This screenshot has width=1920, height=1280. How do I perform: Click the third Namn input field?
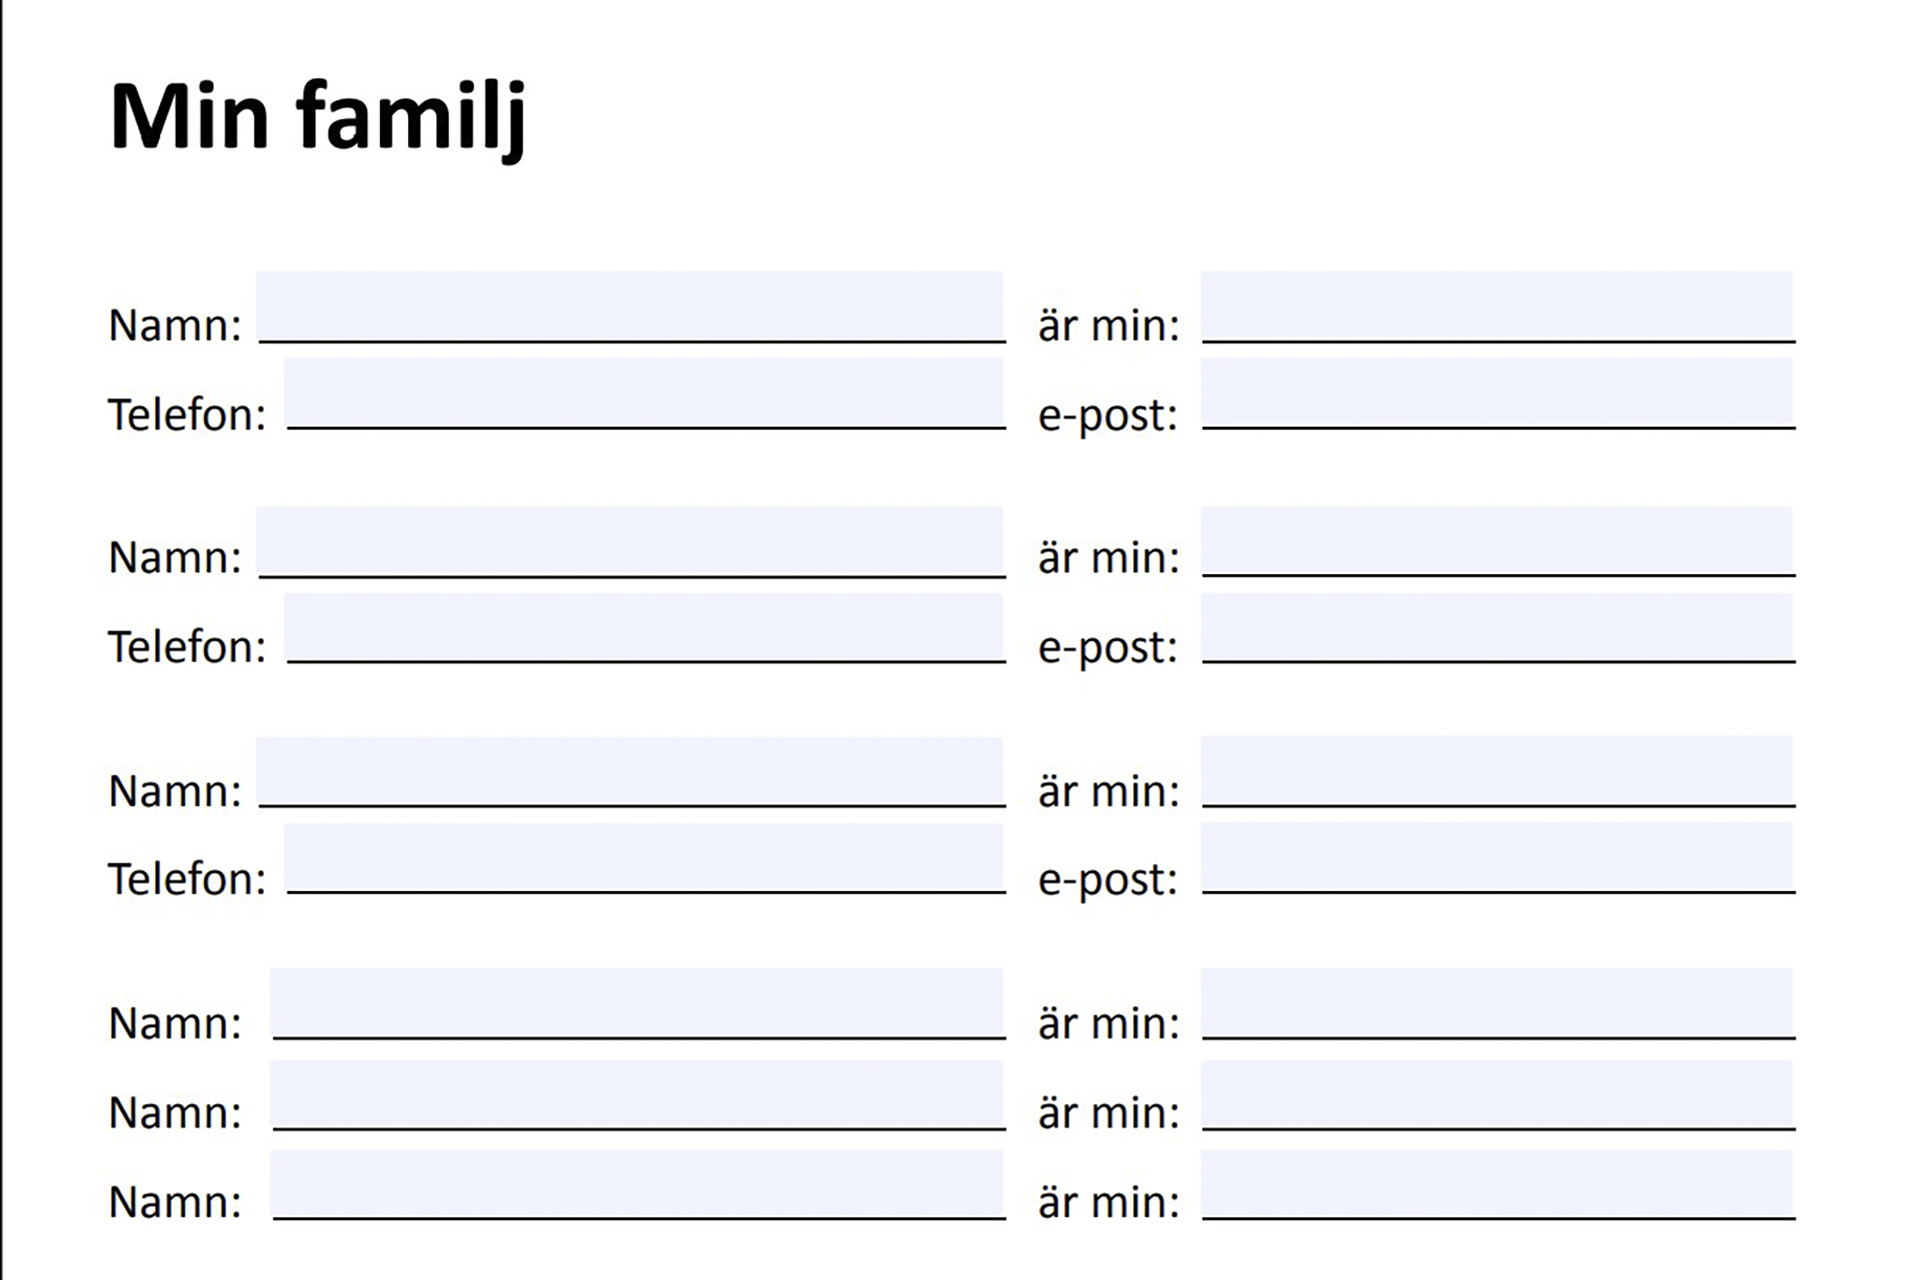coord(630,771)
